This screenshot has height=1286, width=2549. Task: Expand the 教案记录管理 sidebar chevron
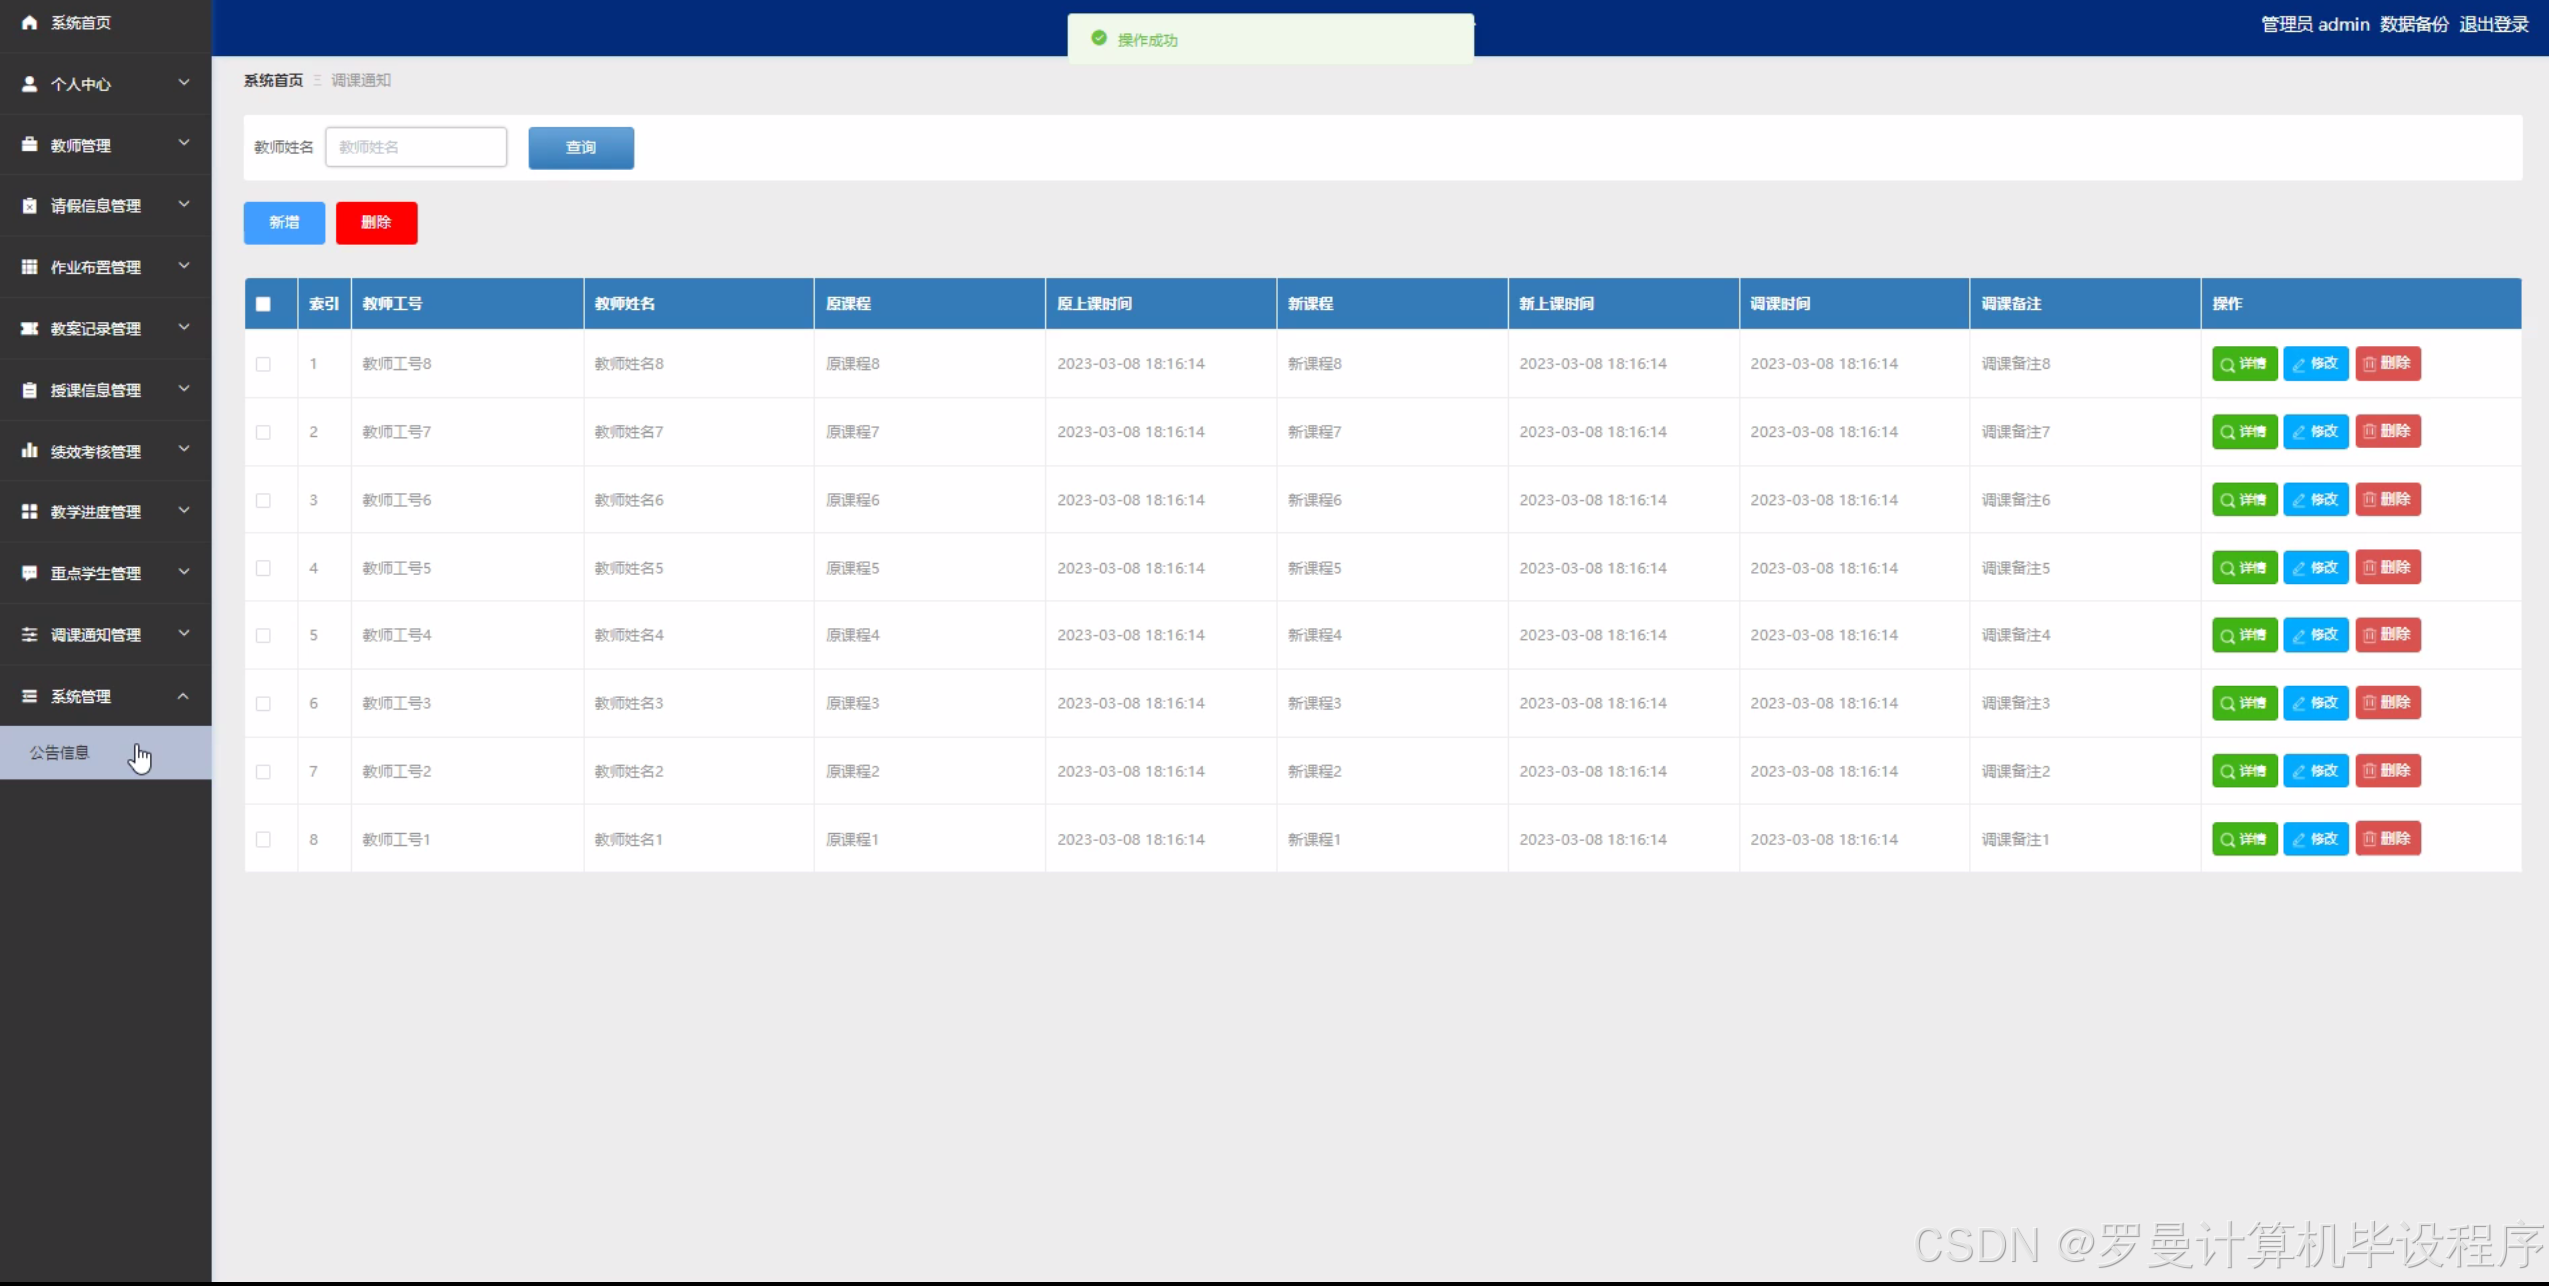click(184, 328)
